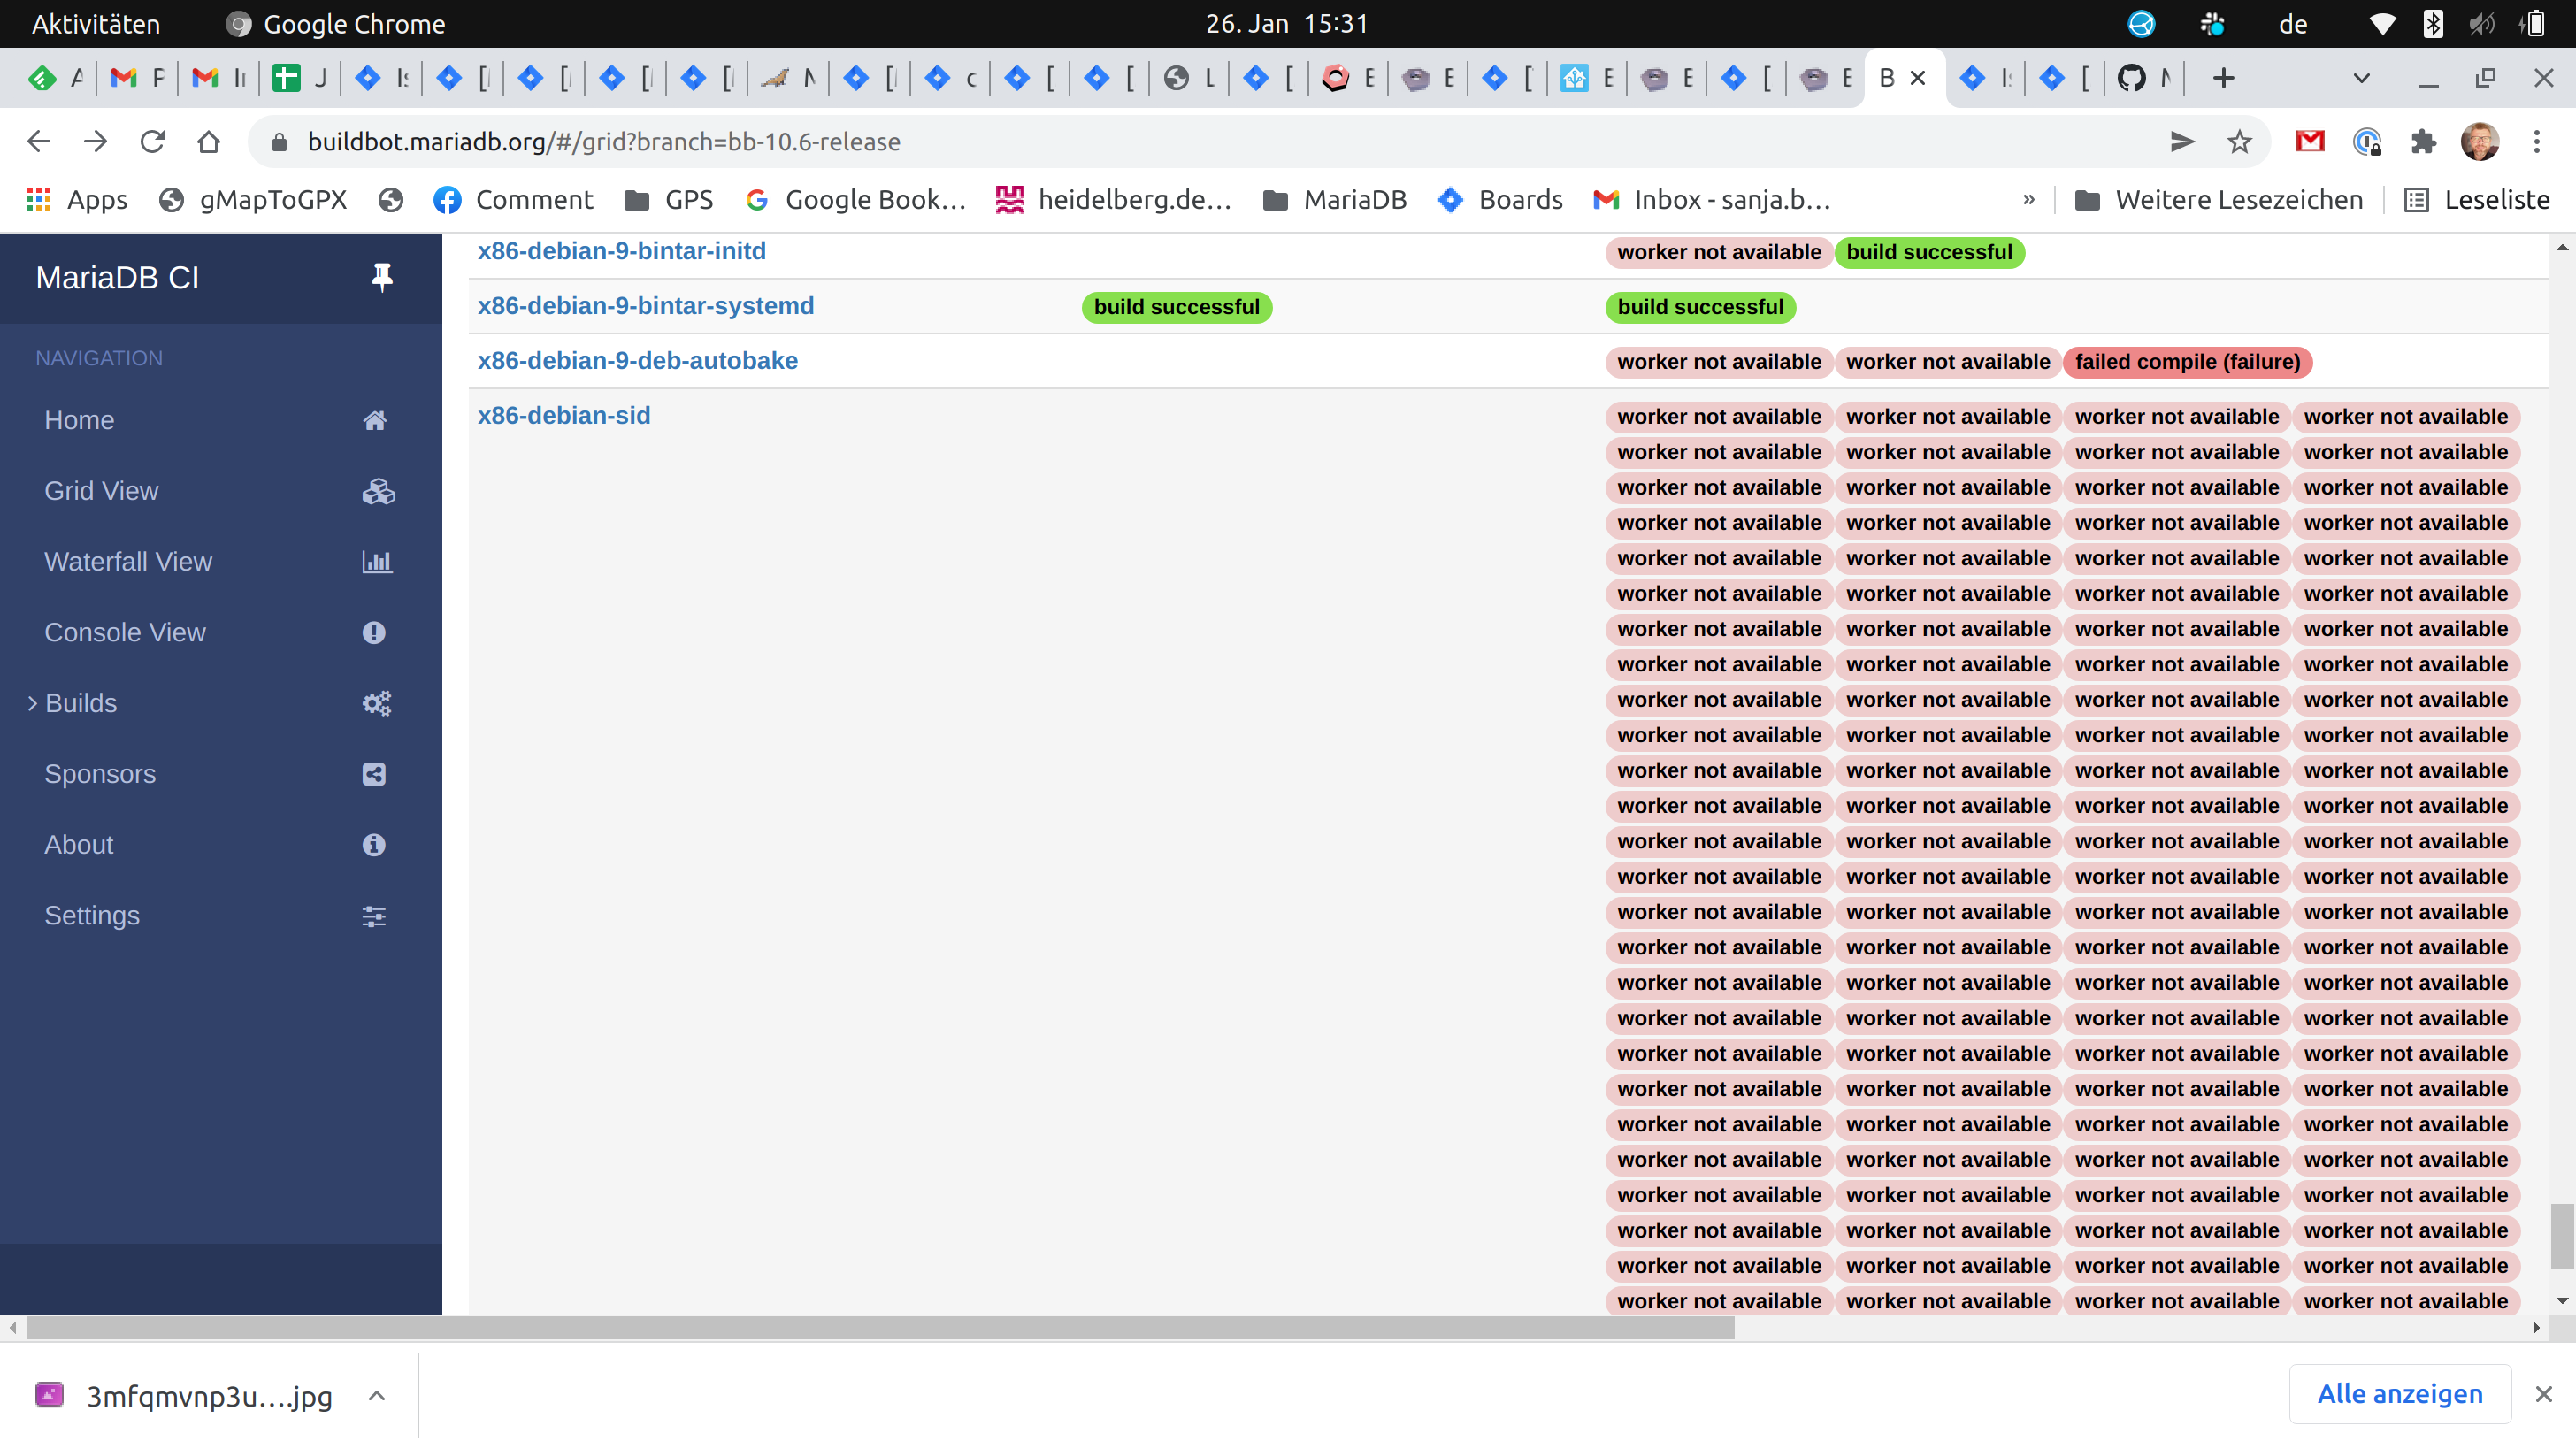Click the Grid View cubes icon
2576x1449 pixels.
click(x=377, y=491)
